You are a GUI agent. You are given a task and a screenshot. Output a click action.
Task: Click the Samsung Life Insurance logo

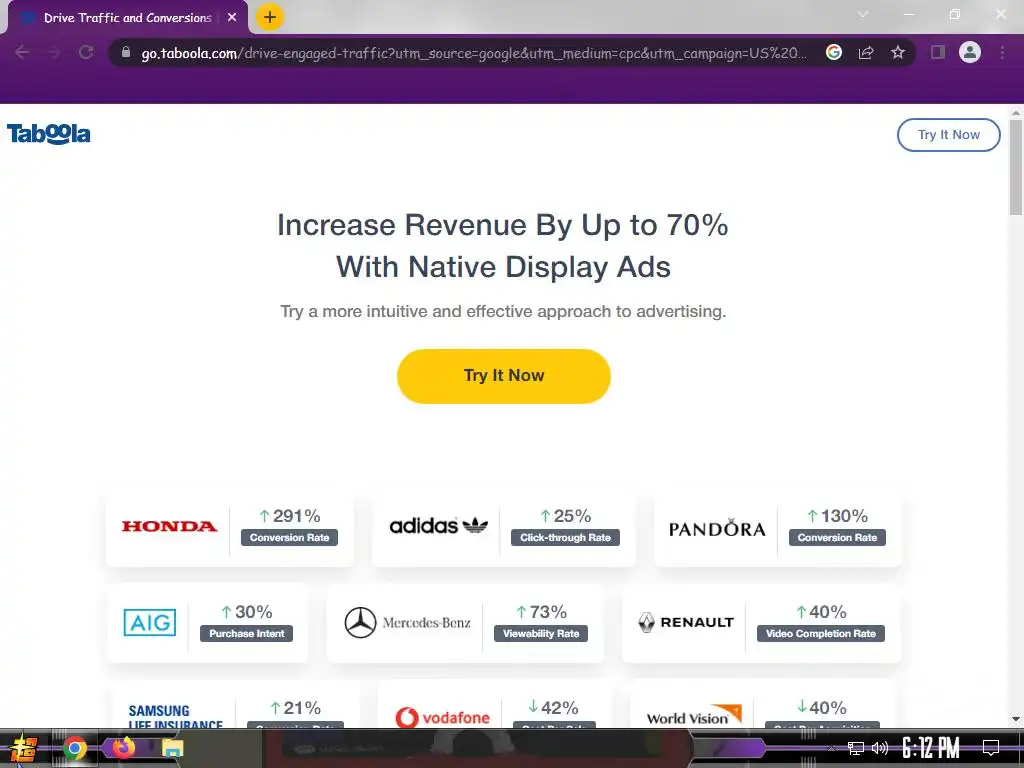click(176, 717)
